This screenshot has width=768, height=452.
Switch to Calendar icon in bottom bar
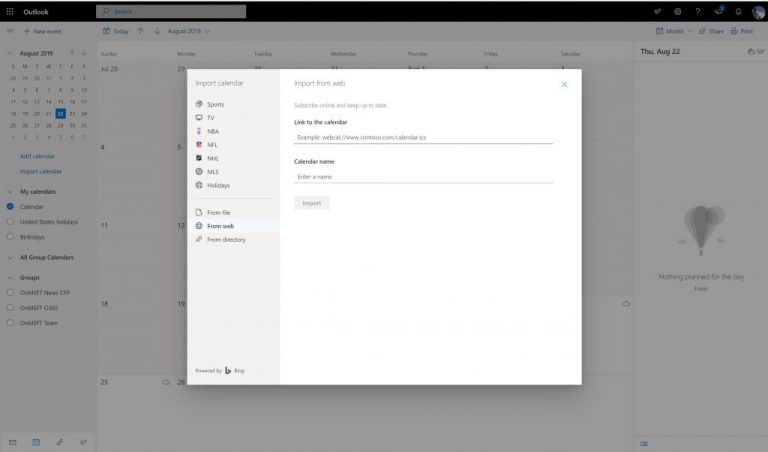click(36, 442)
